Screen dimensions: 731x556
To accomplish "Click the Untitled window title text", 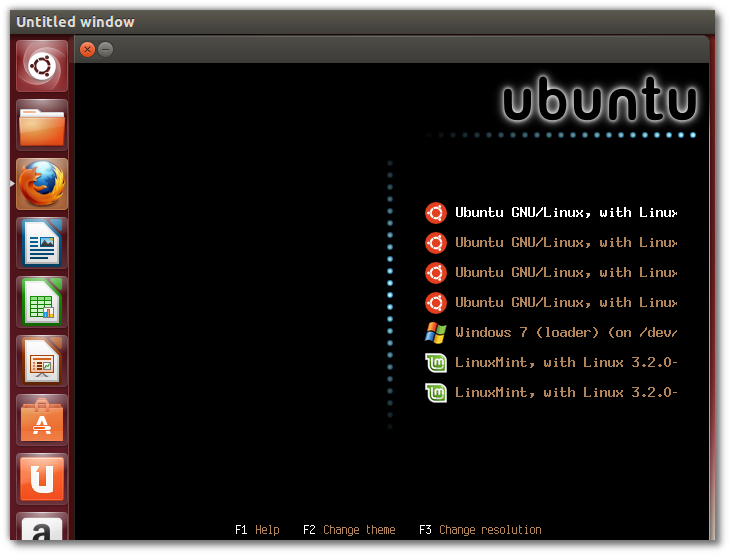I will tap(75, 22).
